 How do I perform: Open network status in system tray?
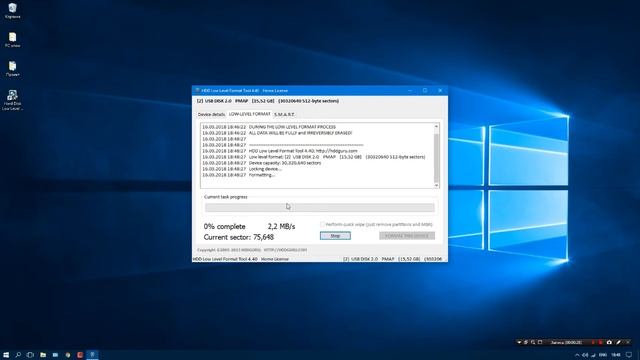coord(593,355)
